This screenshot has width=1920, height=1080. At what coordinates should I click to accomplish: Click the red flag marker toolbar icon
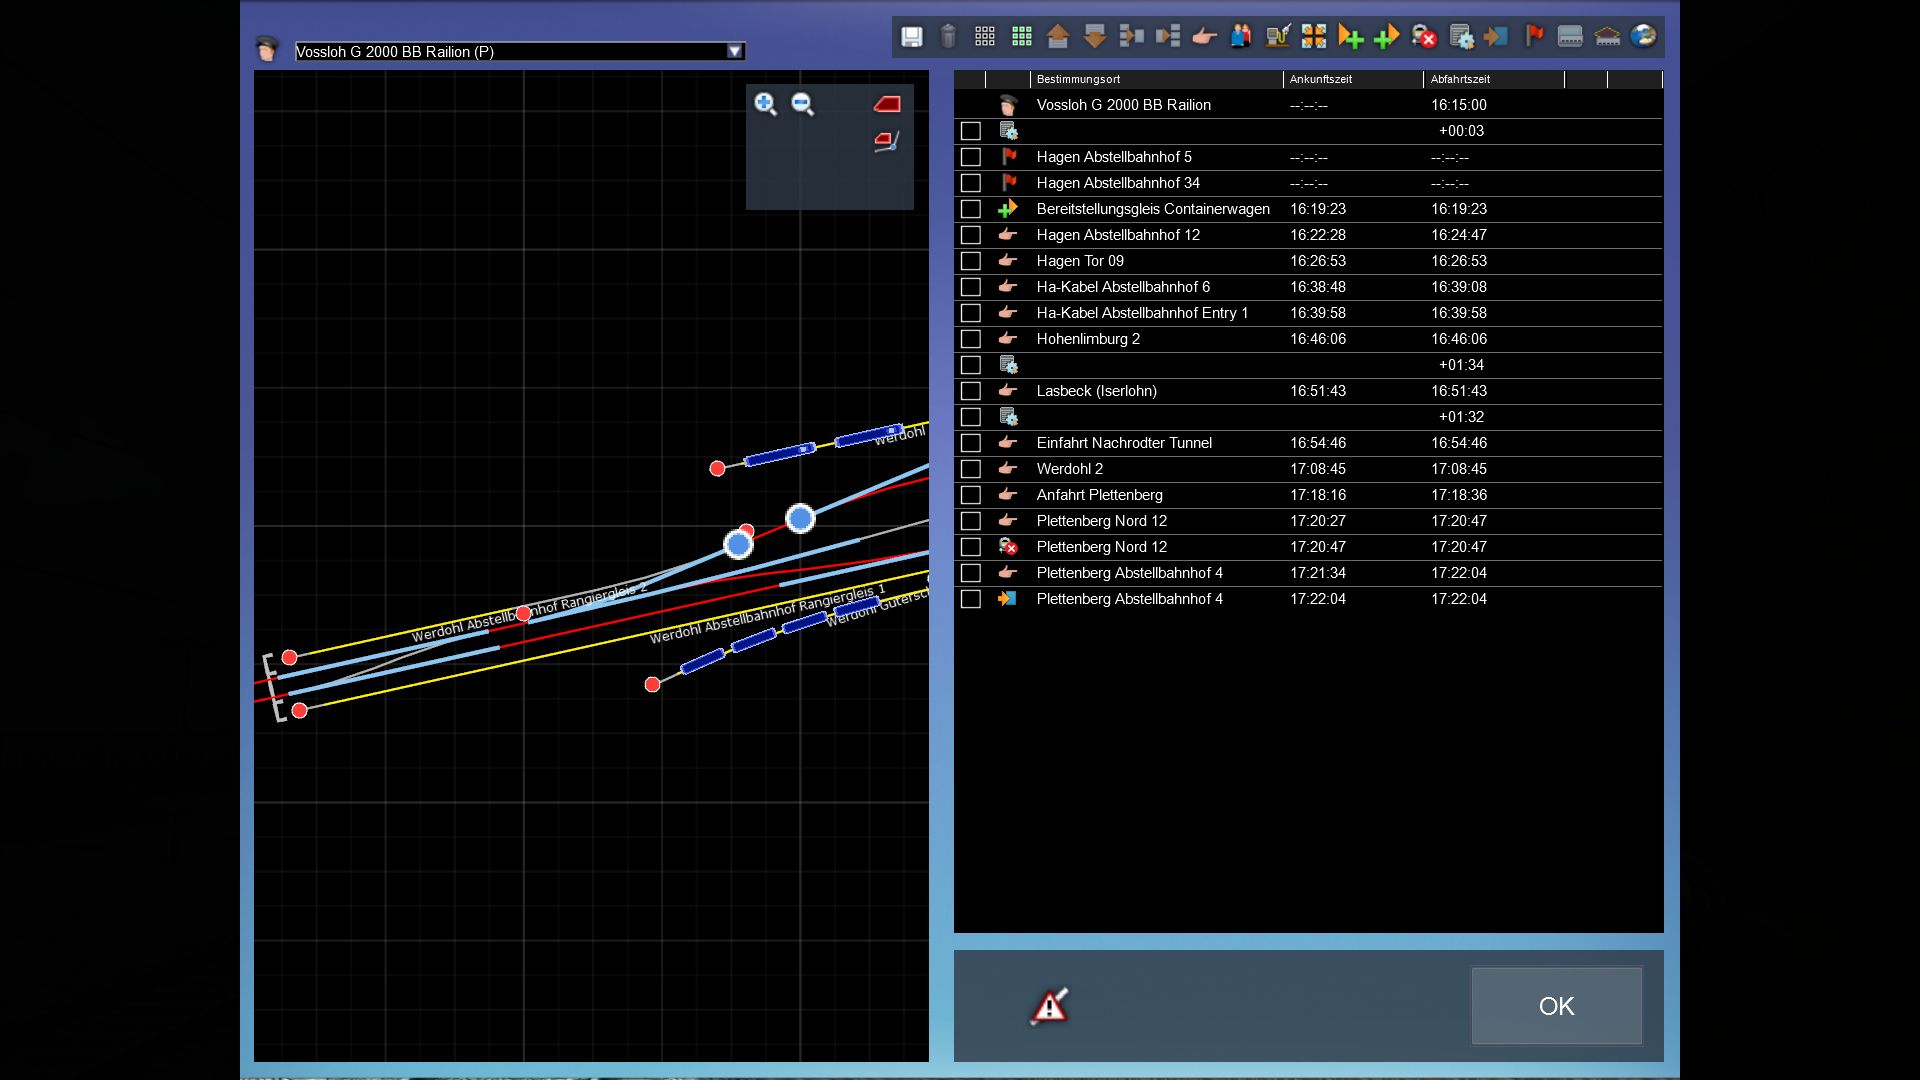pyautogui.click(x=1533, y=37)
